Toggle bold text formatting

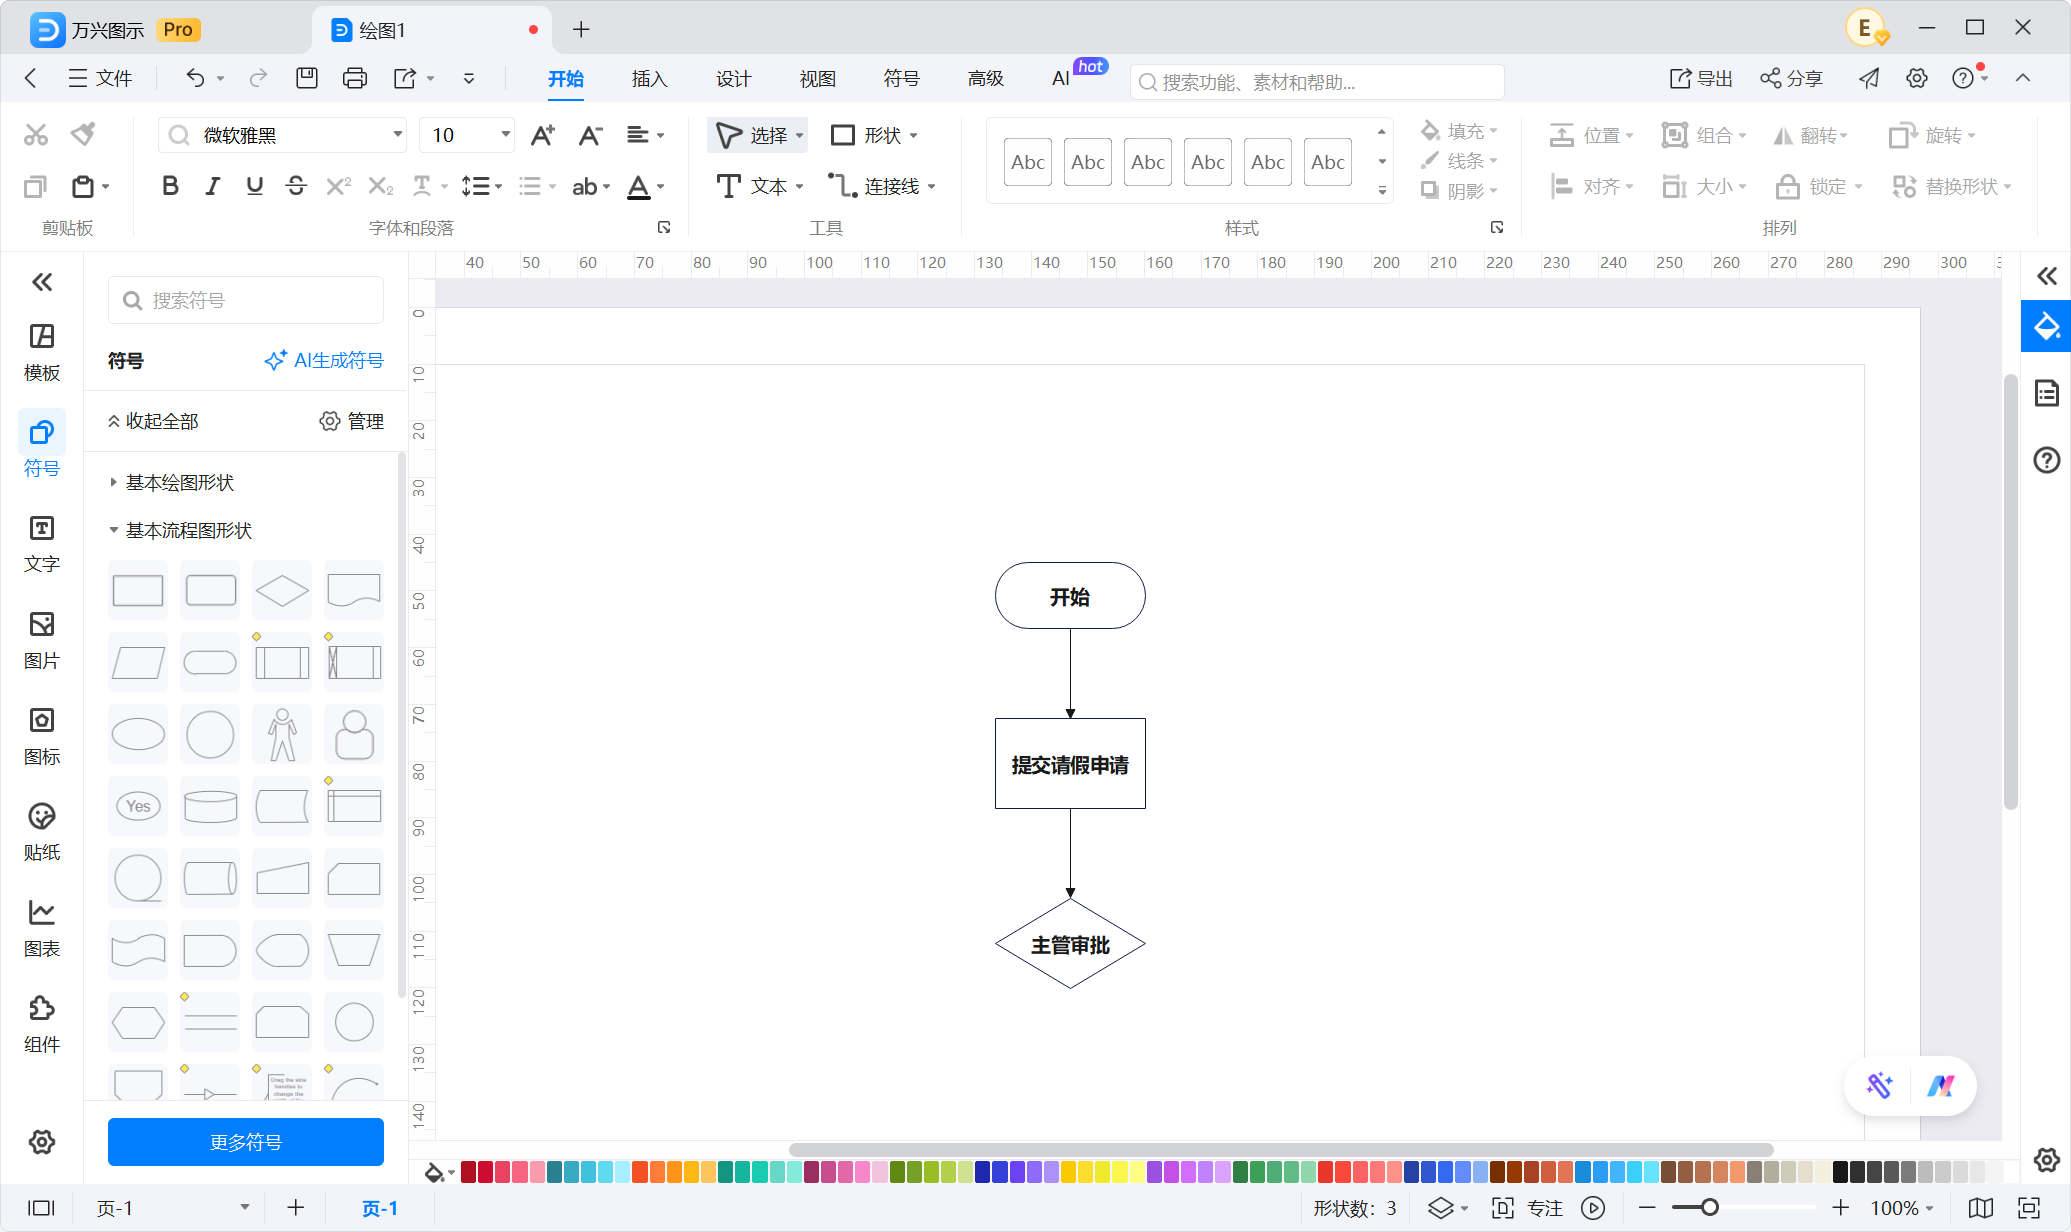171,186
